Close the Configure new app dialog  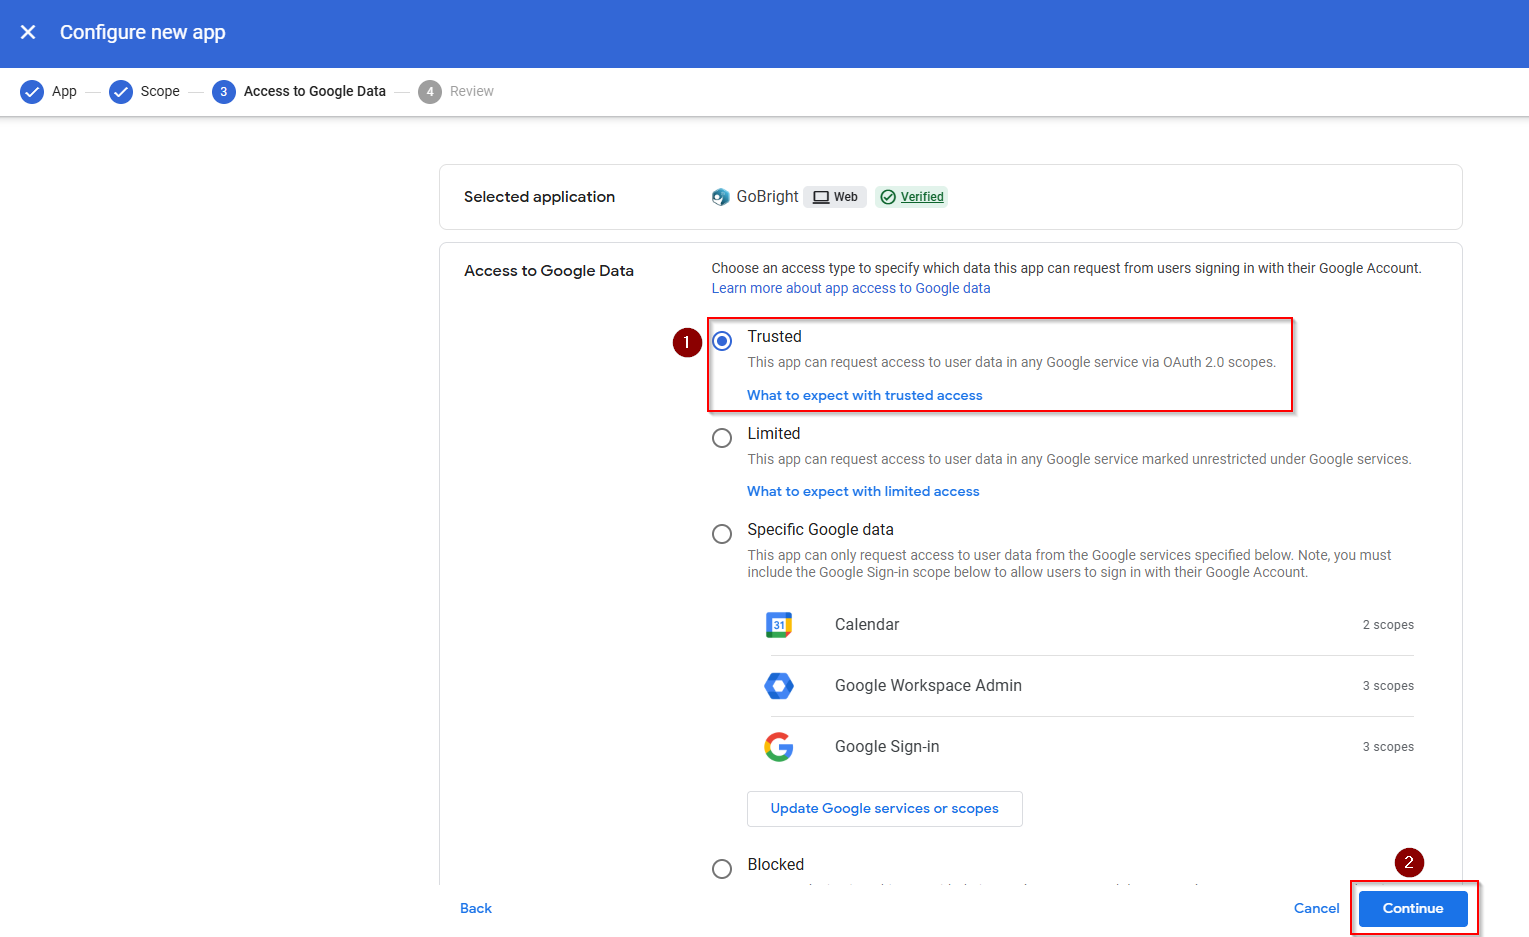point(28,32)
